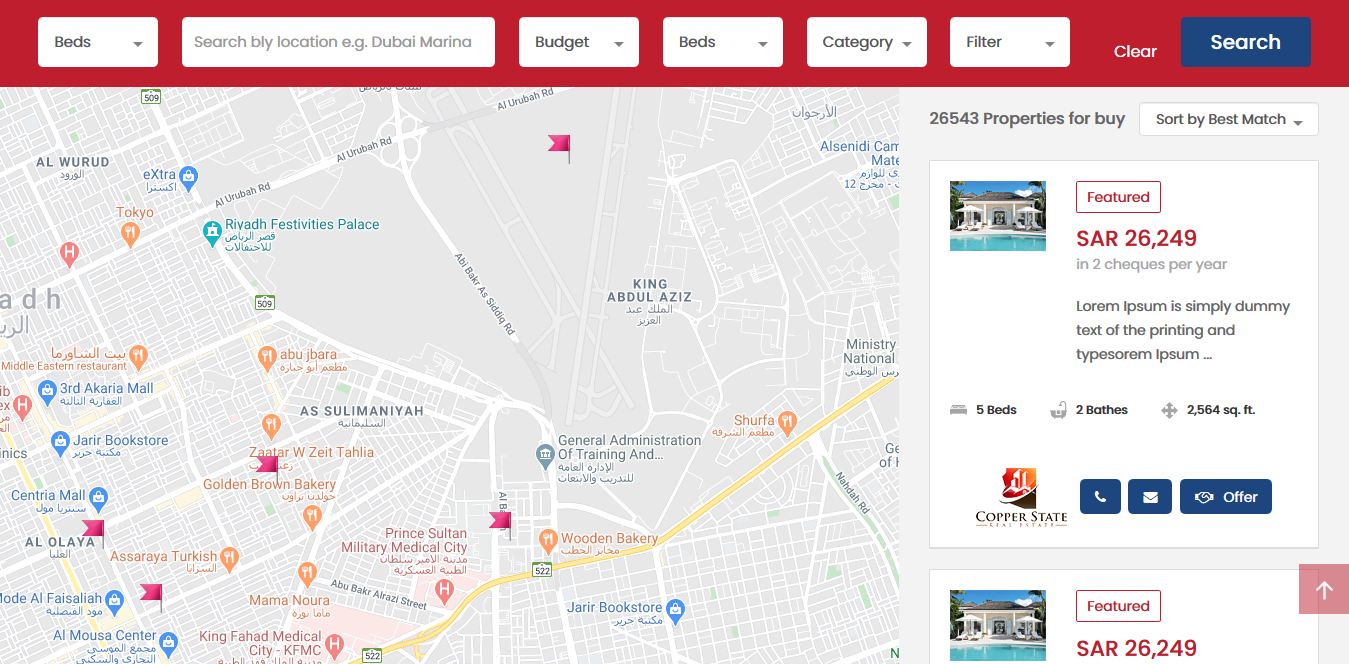Click the 'in 2 cheques per year' text
The height and width of the screenshot is (664, 1349).
point(1151,264)
